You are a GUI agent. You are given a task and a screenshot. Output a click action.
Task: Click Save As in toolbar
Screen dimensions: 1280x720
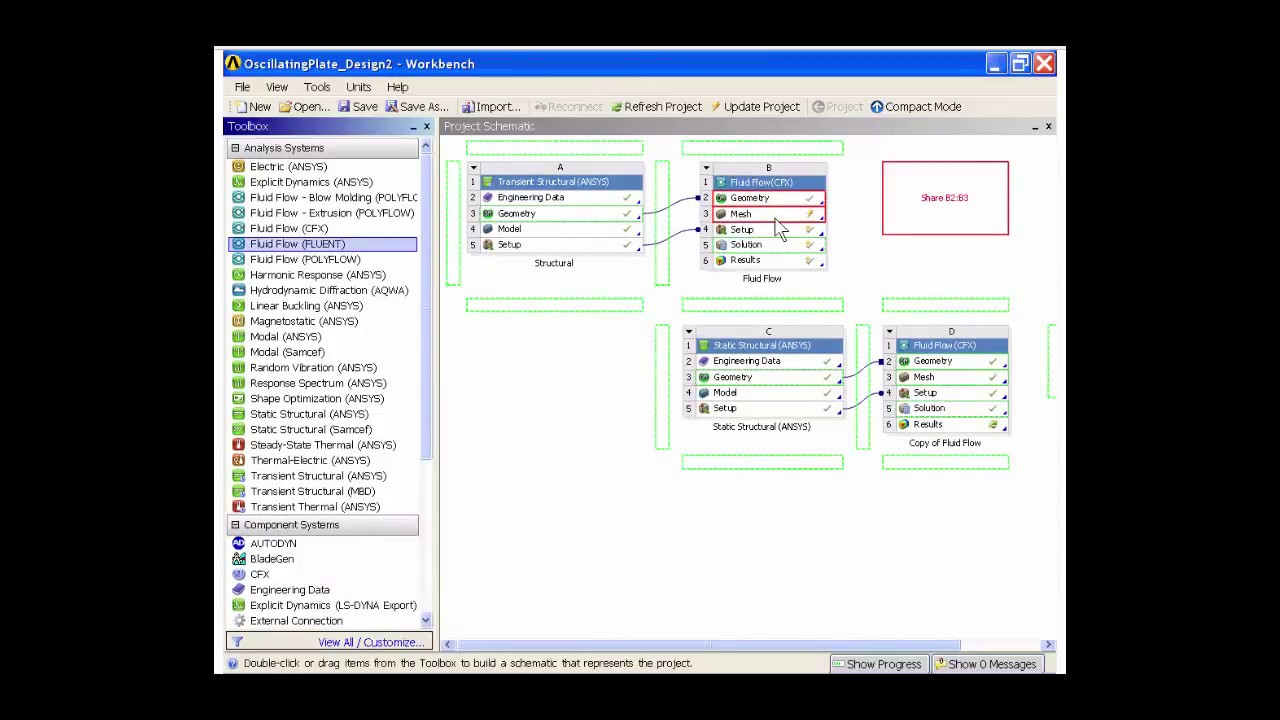click(417, 107)
